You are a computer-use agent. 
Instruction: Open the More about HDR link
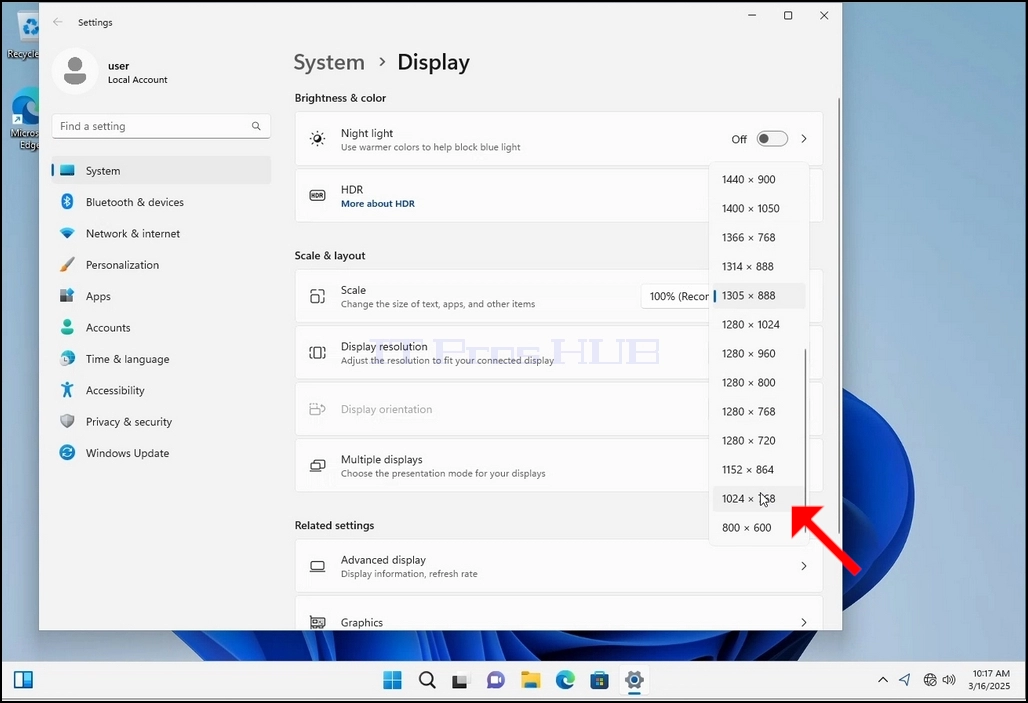point(378,204)
